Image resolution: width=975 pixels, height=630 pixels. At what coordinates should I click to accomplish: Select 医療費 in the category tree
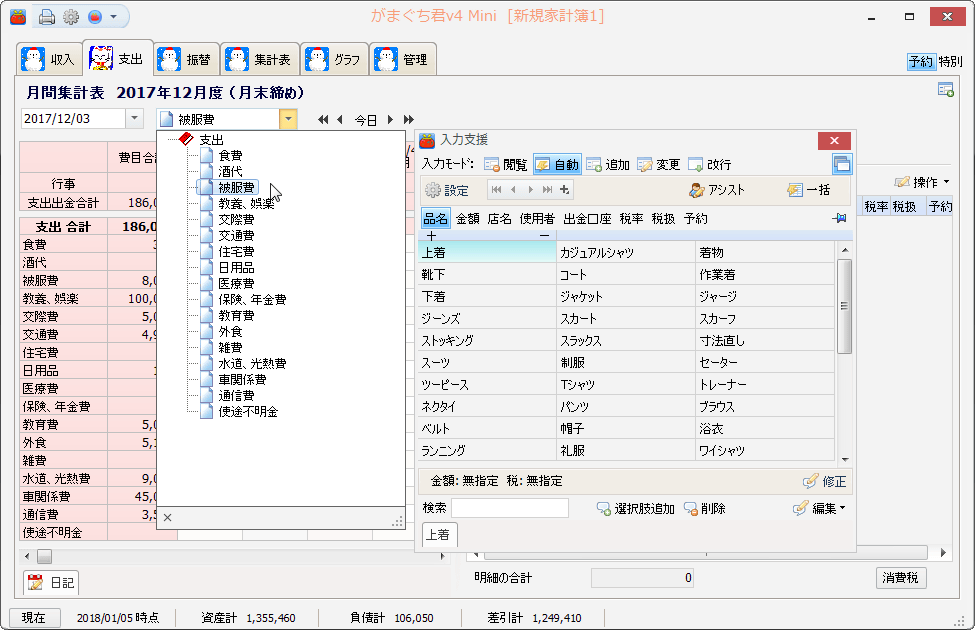(236, 284)
